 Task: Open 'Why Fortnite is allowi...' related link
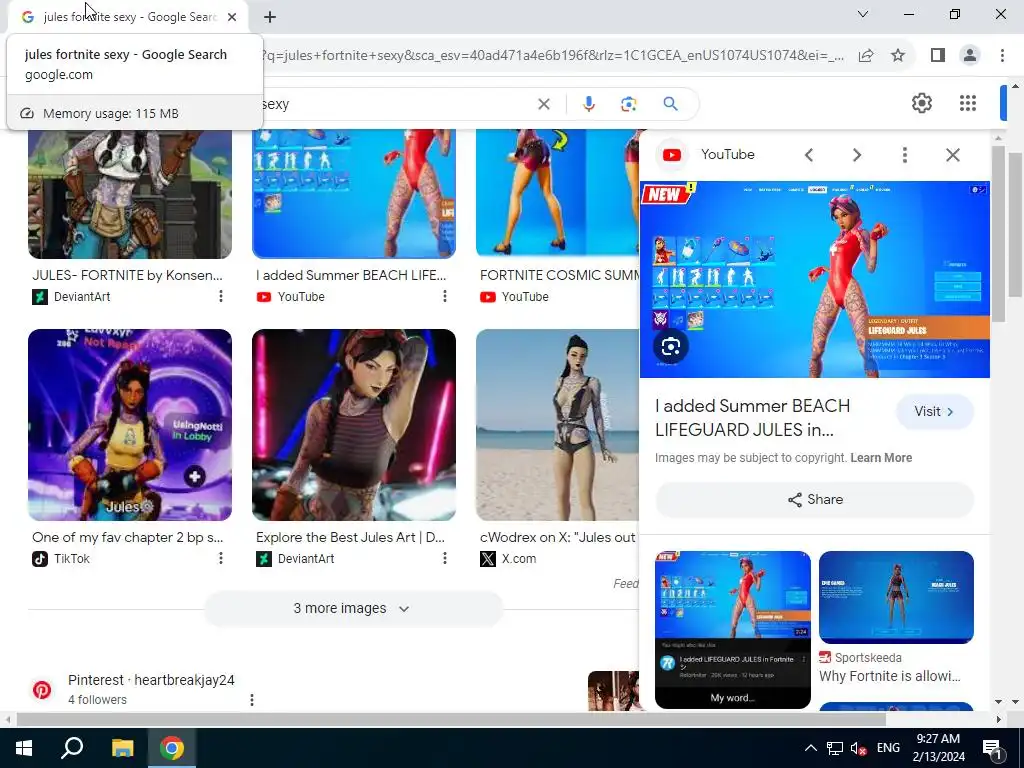point(889,676)
